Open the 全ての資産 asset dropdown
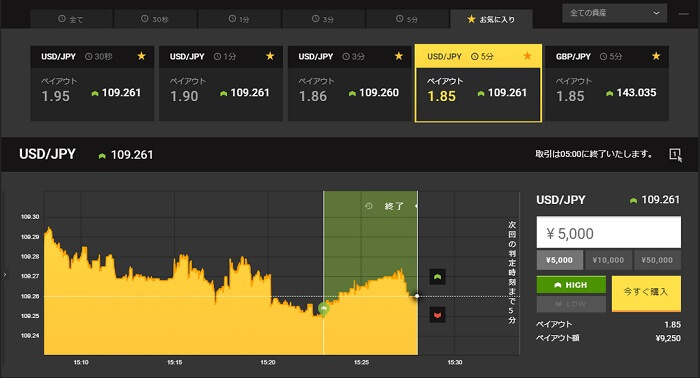This screenshot has height=378, width=700. tap(614, 13)
